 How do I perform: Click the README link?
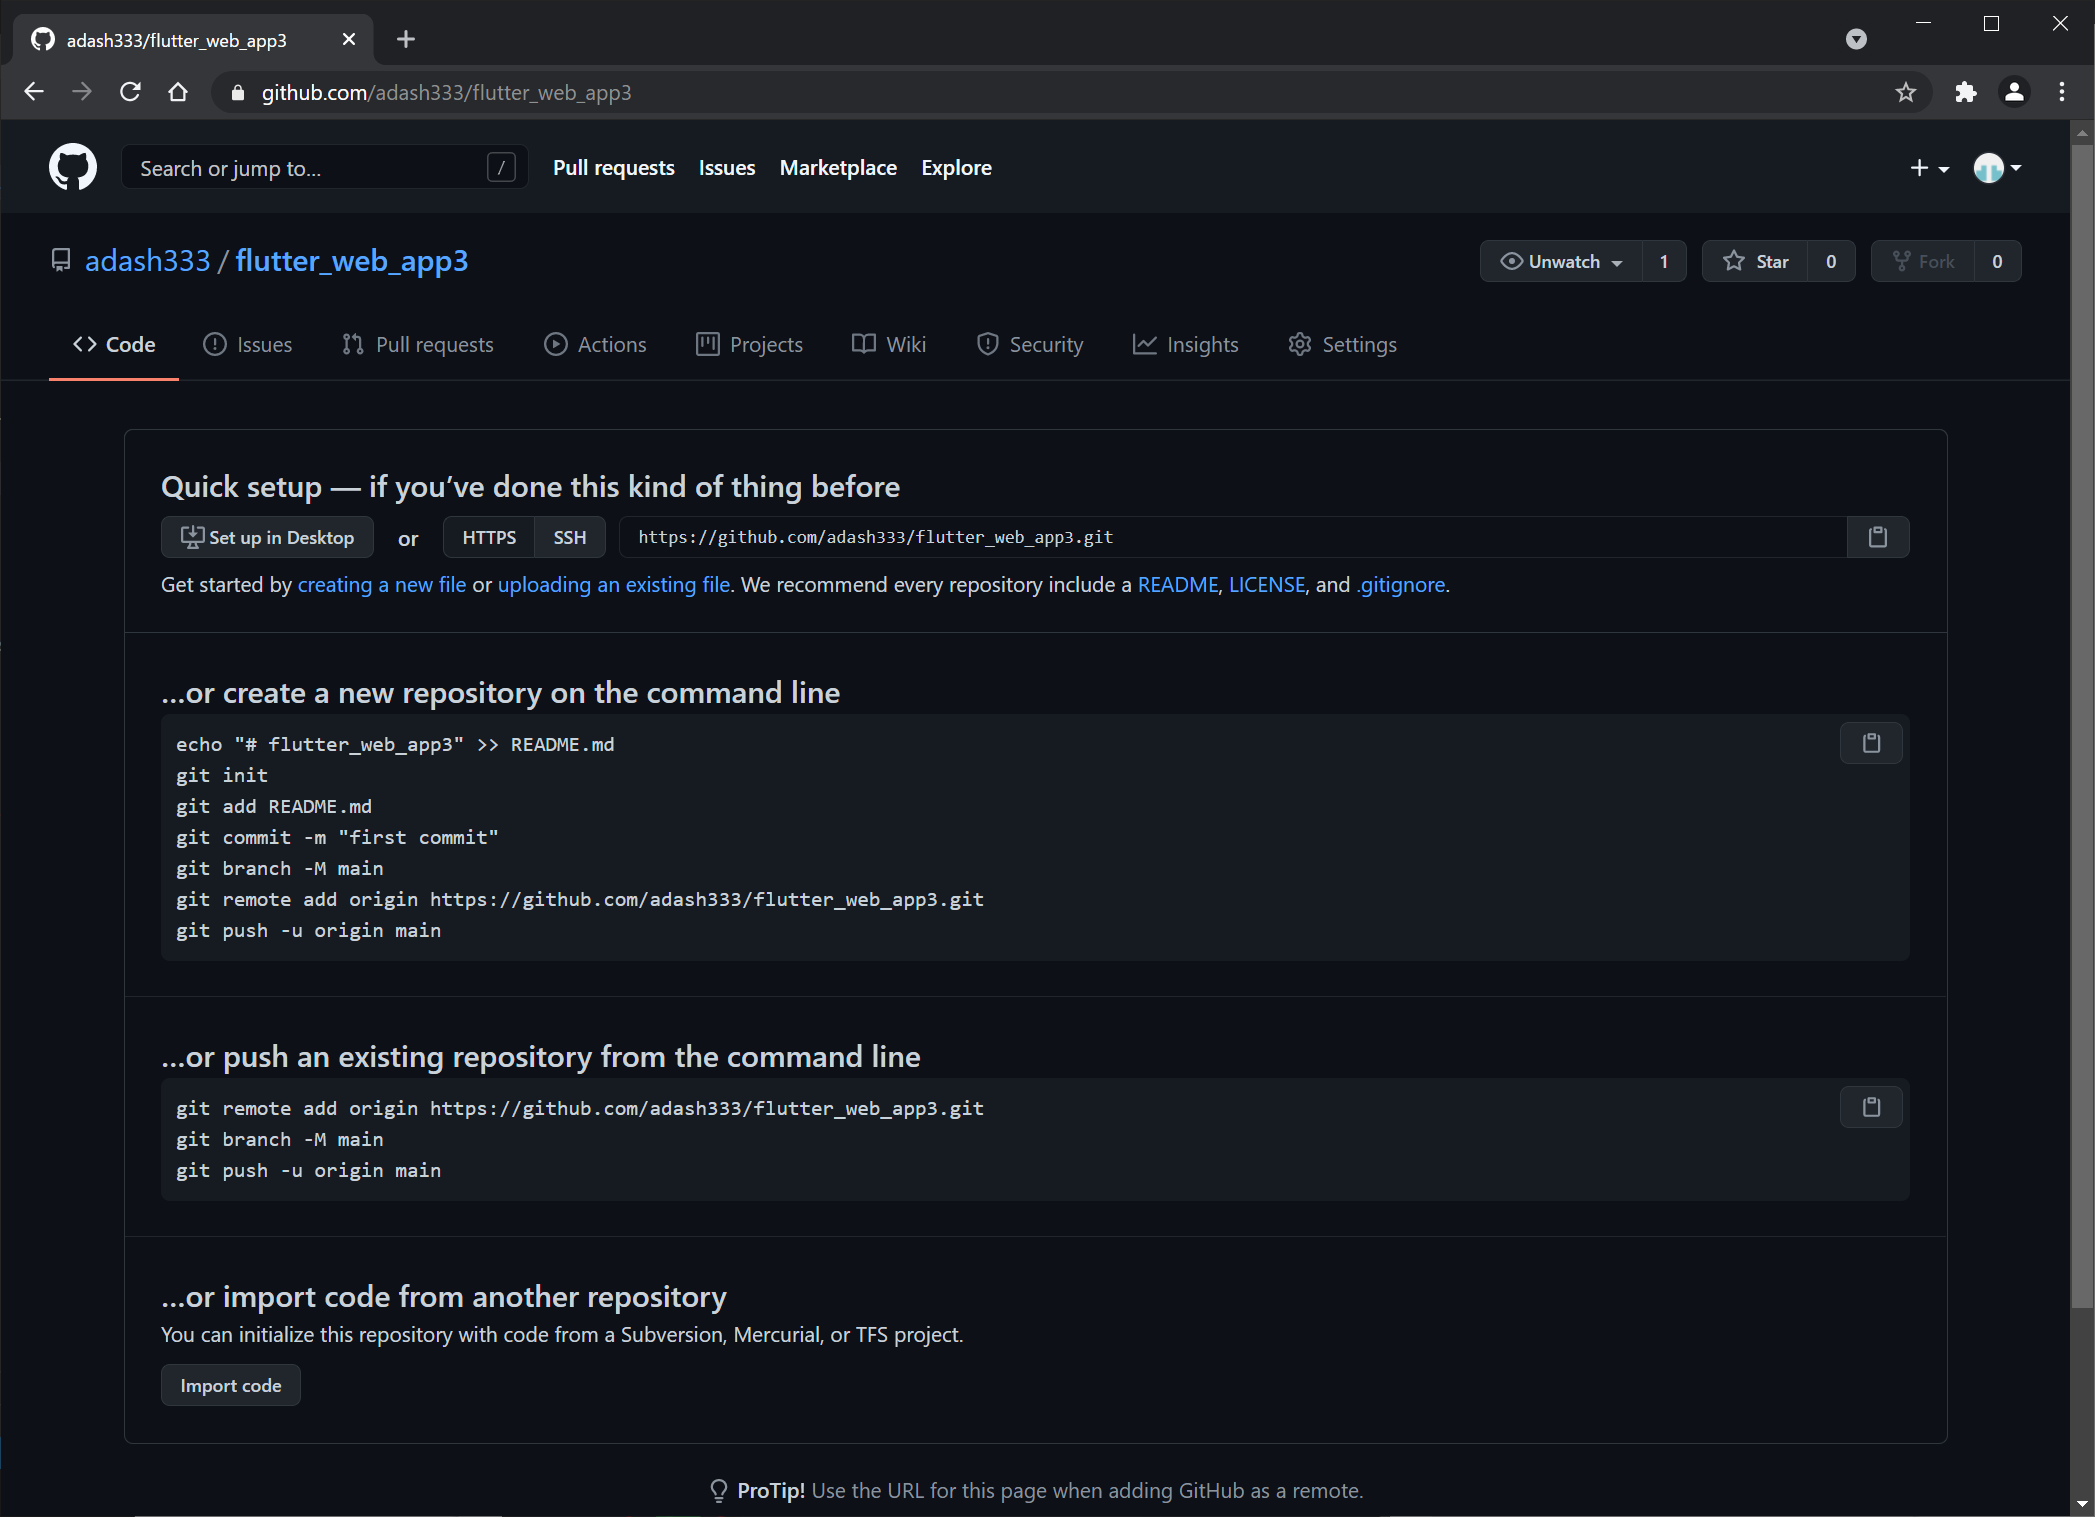[1178, 585]
